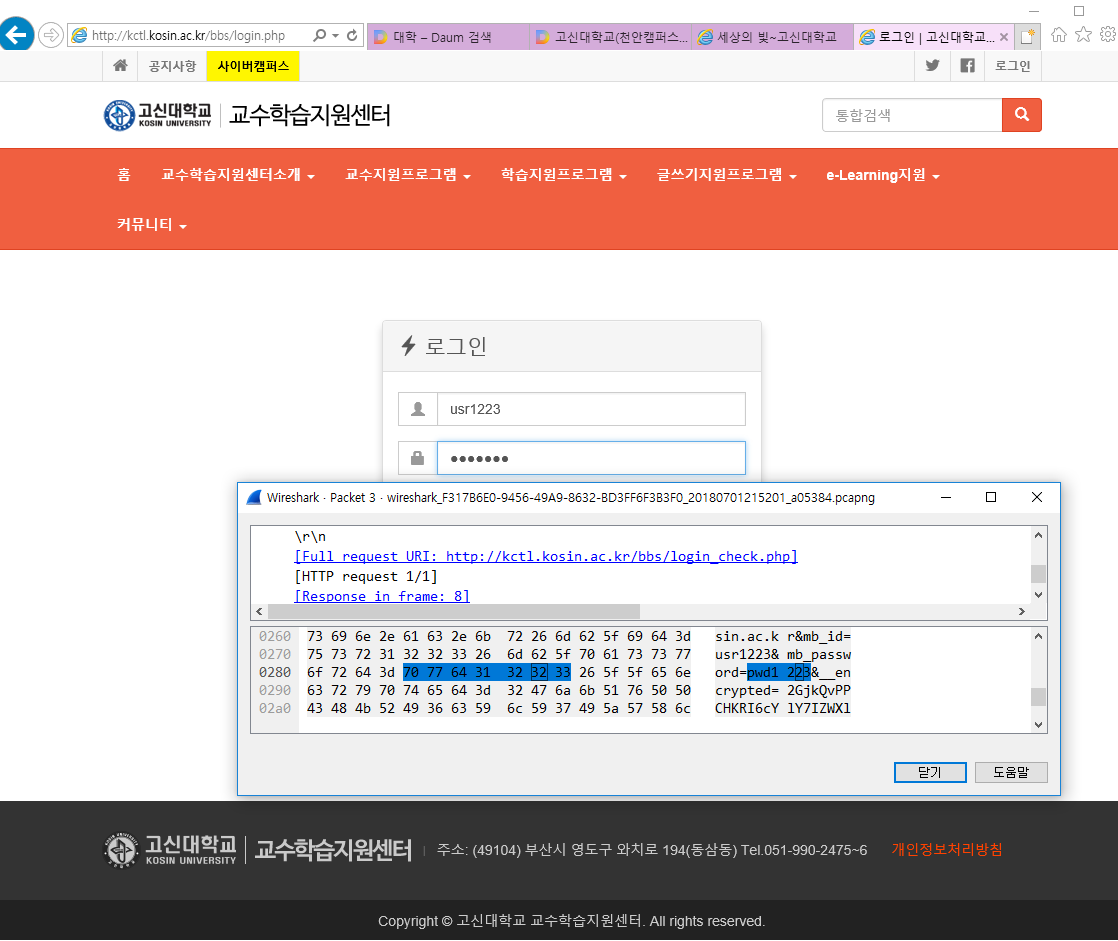
Task: Click the browser forward arrow button
Action: 51,35
